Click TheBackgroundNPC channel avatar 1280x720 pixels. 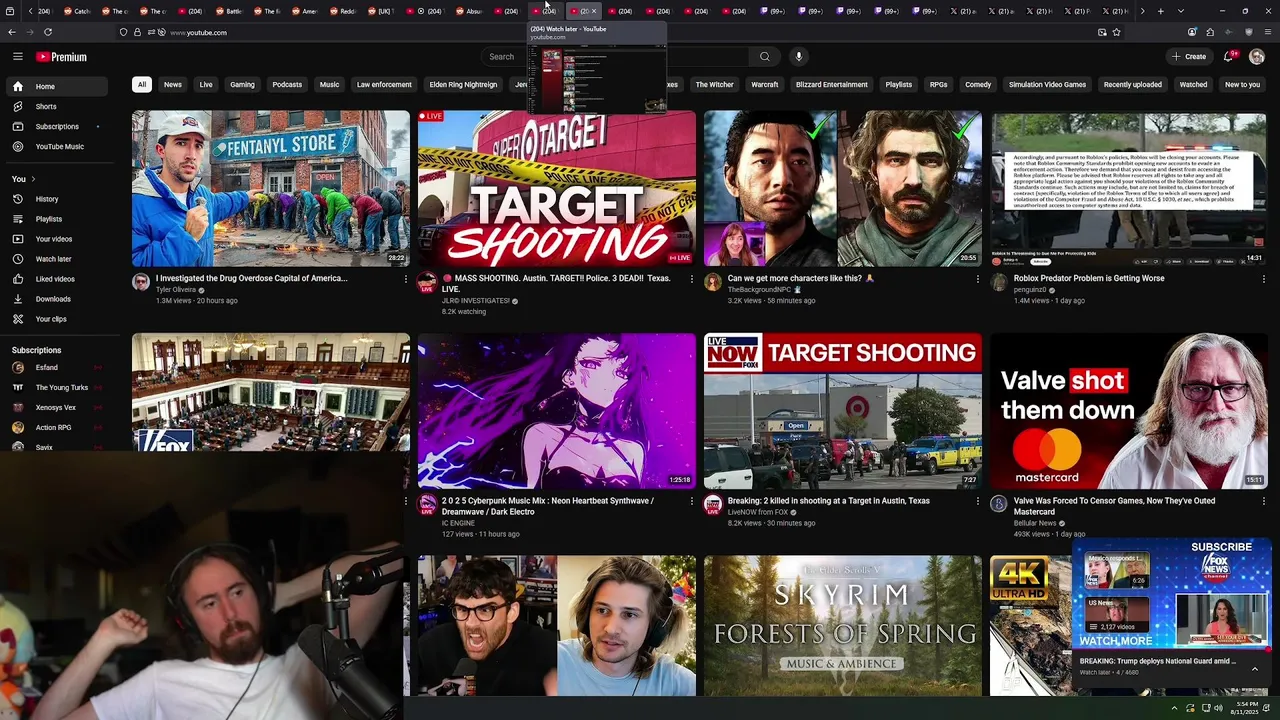click(x=713, y=282)
